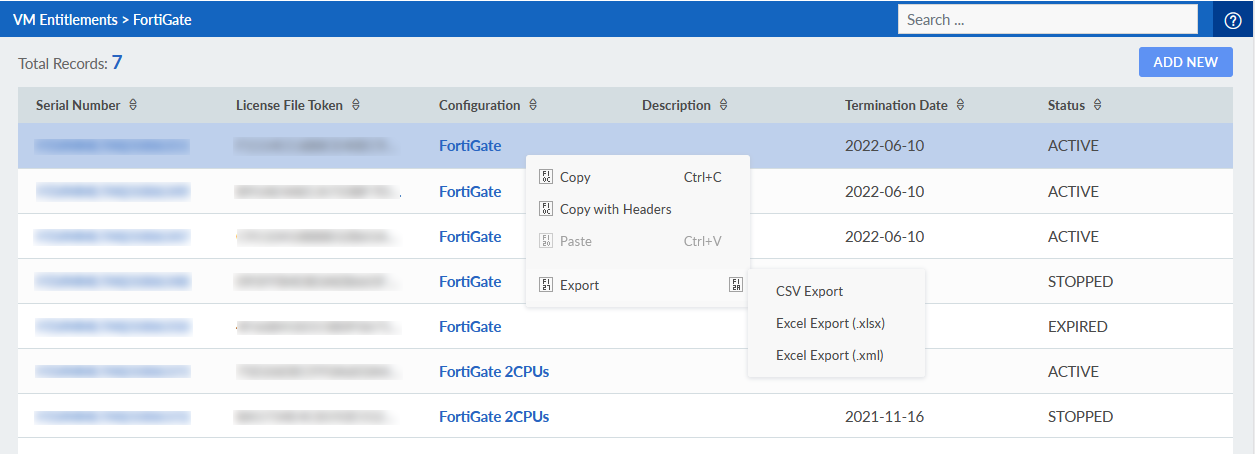Image resolution: width=1255 pixels, height=454 pixels.
Task: Open FortiGate link in the EXPIRED row
Action: click(x=470, y=326)
